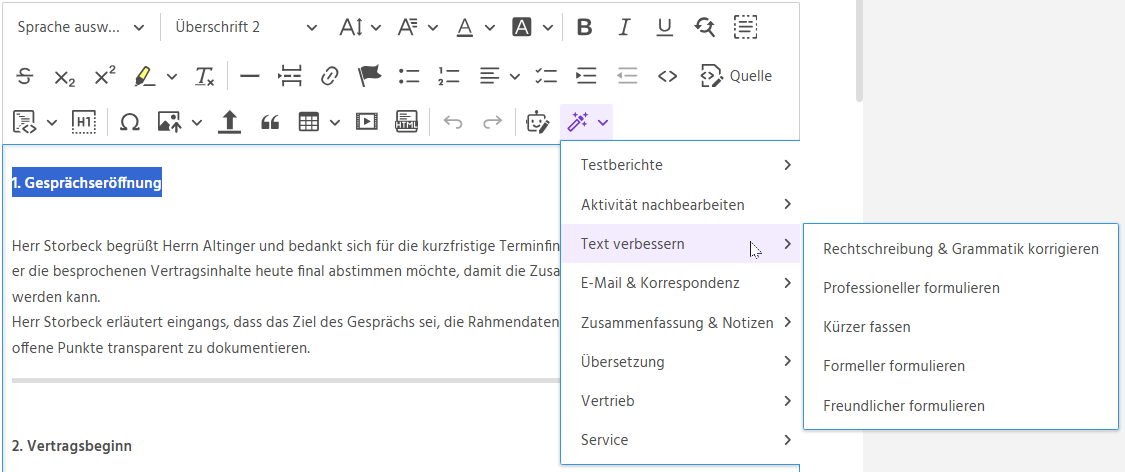
Task: Toggle bold formatting
Action: pyautogui.click(x=585, y=27)
